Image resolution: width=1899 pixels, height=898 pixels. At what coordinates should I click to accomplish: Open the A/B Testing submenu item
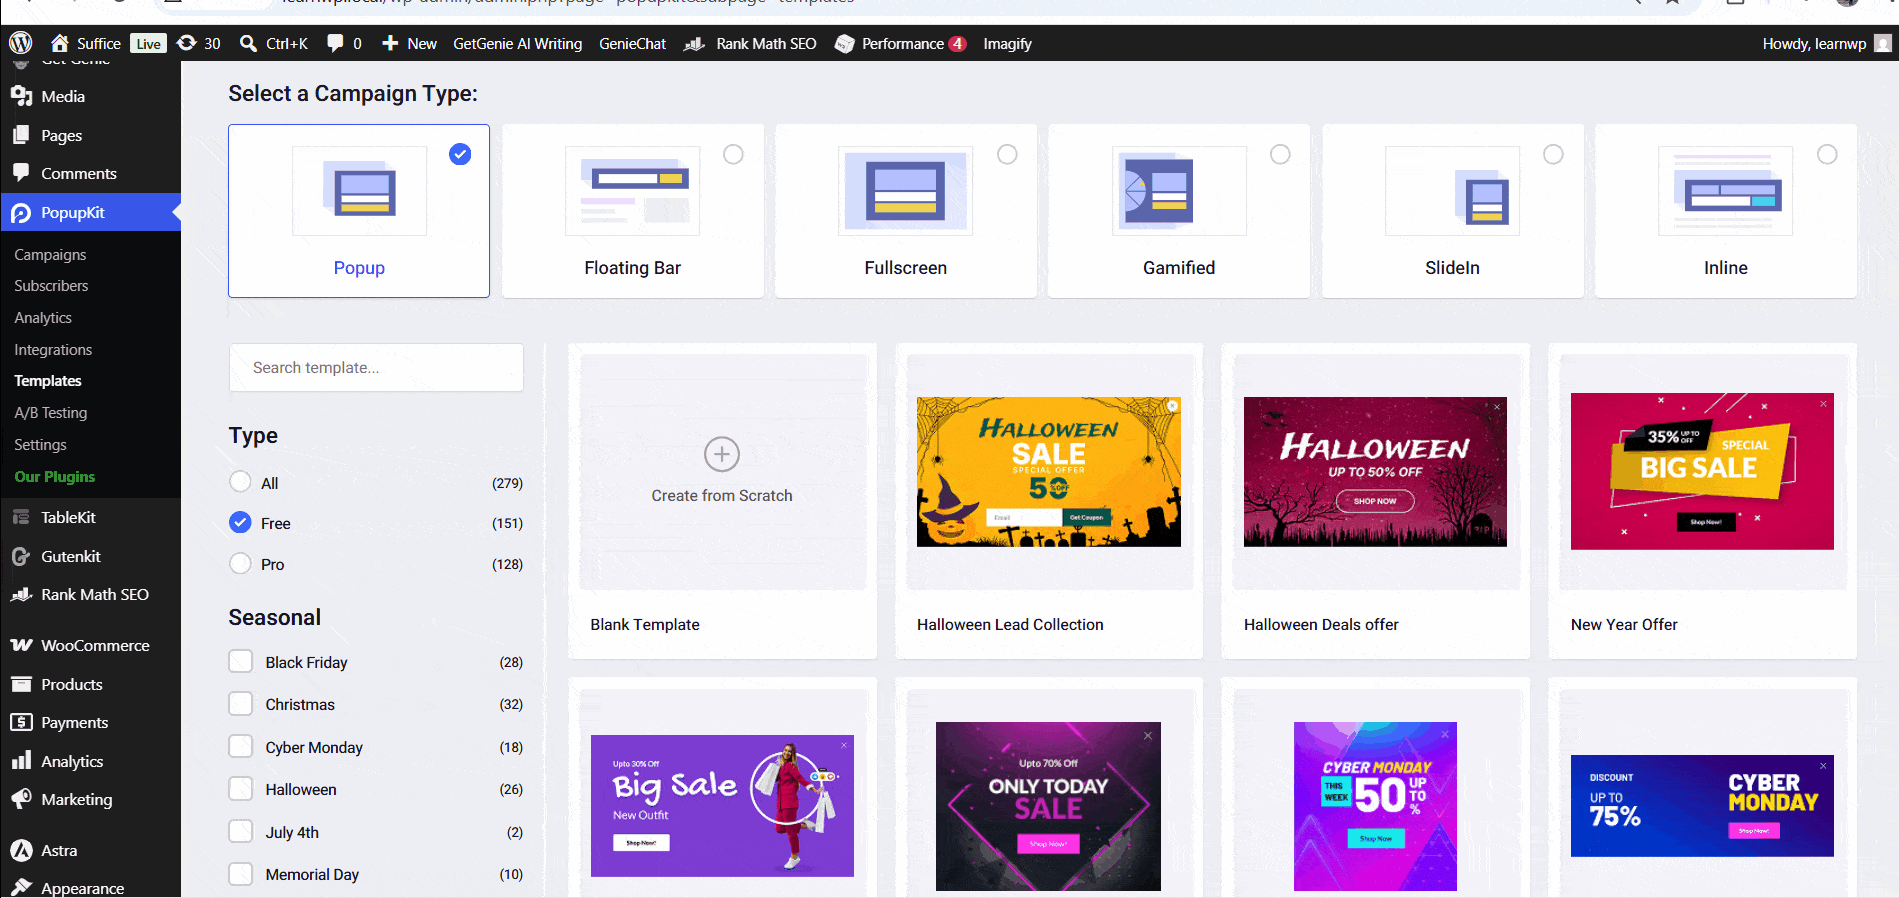click(51, 412)
